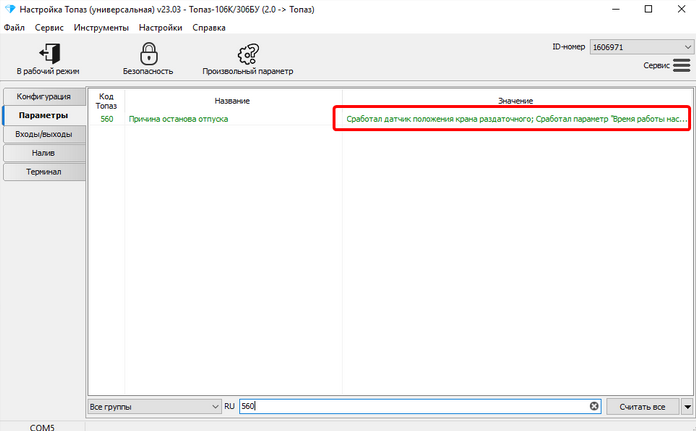Open the Файл menu
The width and height of the screenshot is (696, 431).
point(14,28)
